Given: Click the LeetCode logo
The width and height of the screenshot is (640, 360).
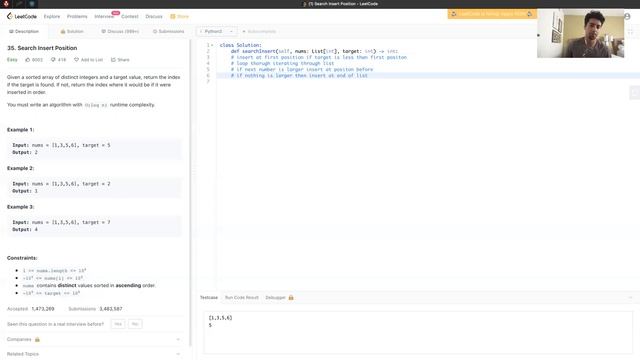Looking at the screenshot, I should tap(22, 16).
